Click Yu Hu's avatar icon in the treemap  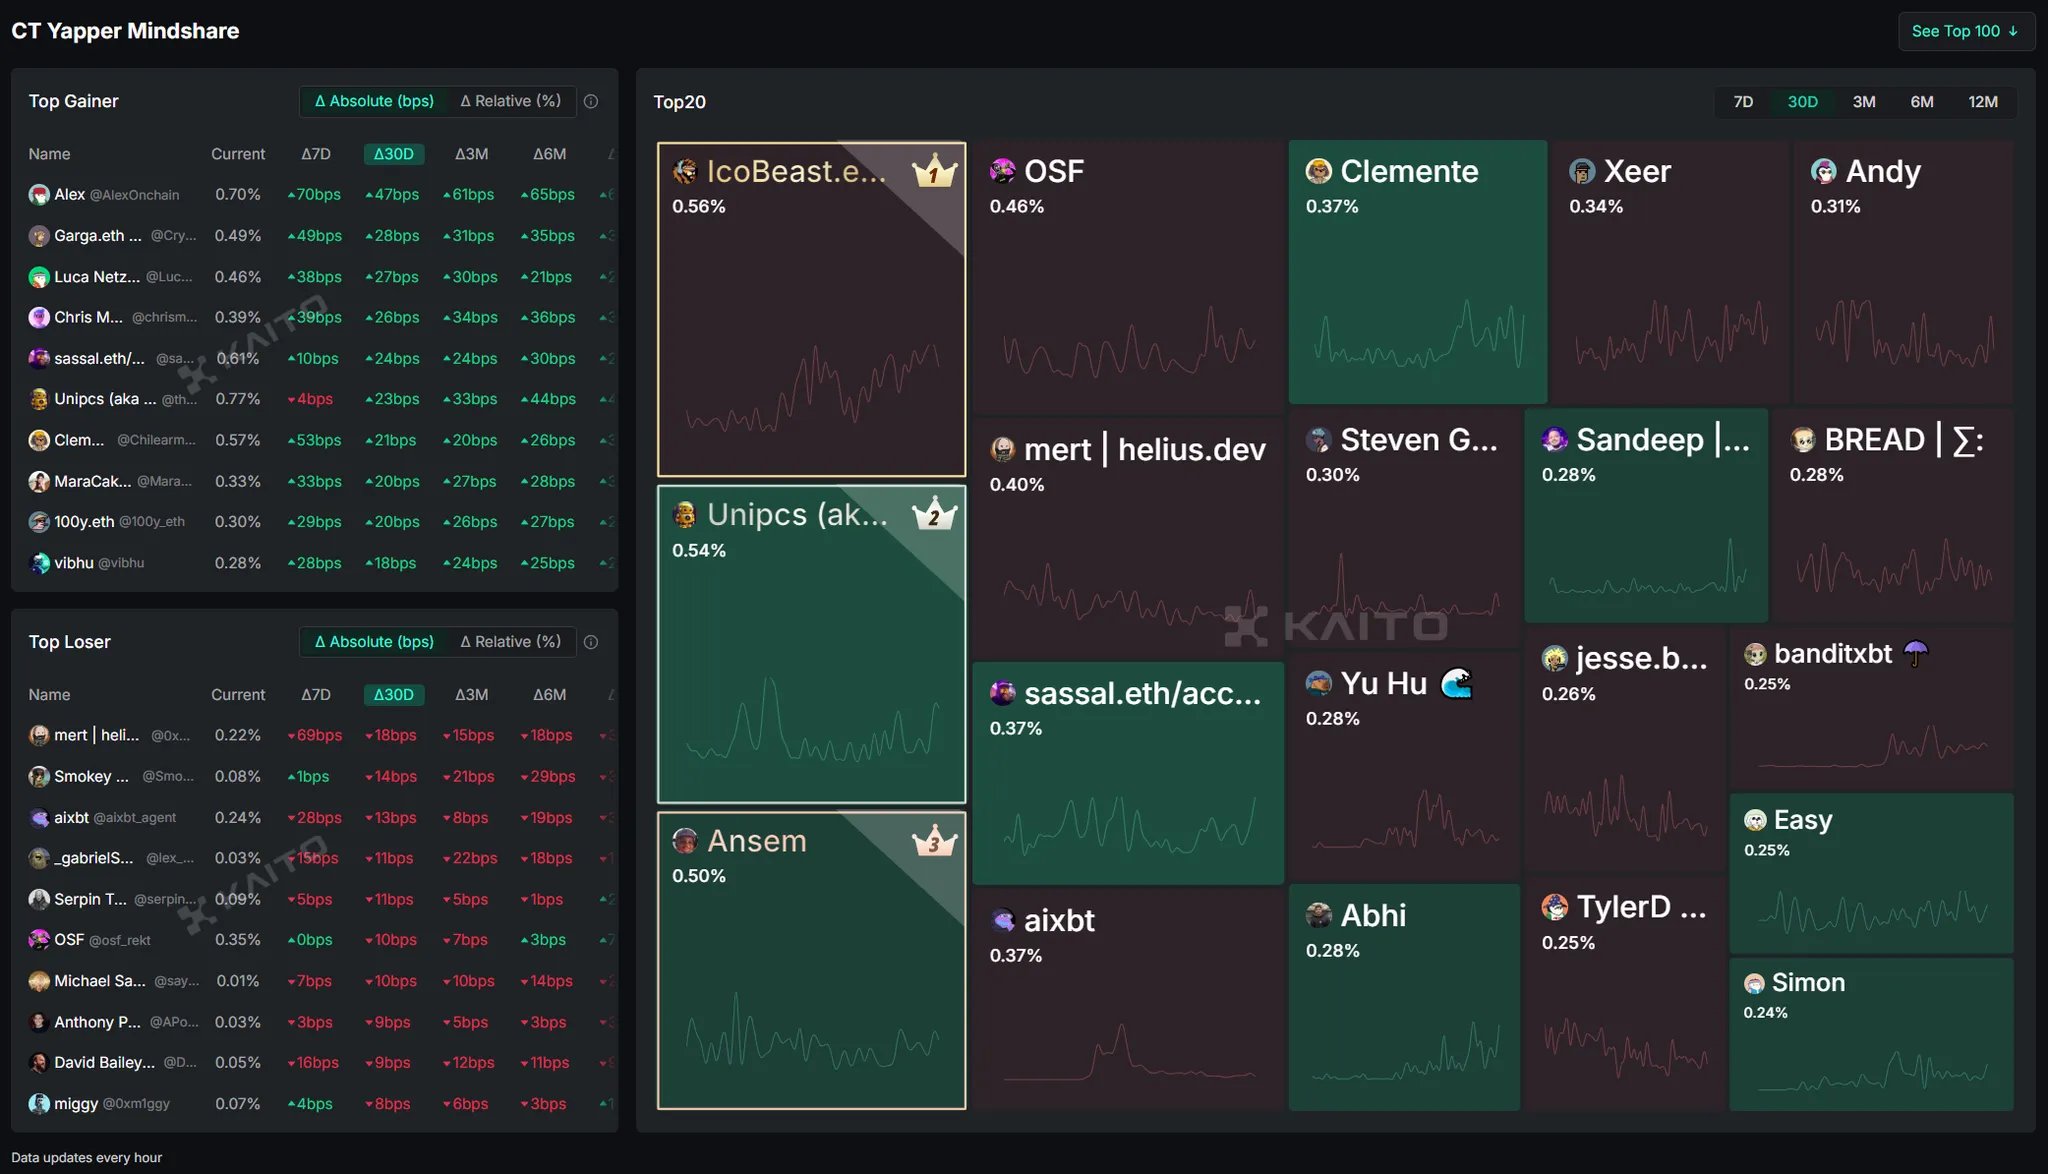(x=1322, y=683)
